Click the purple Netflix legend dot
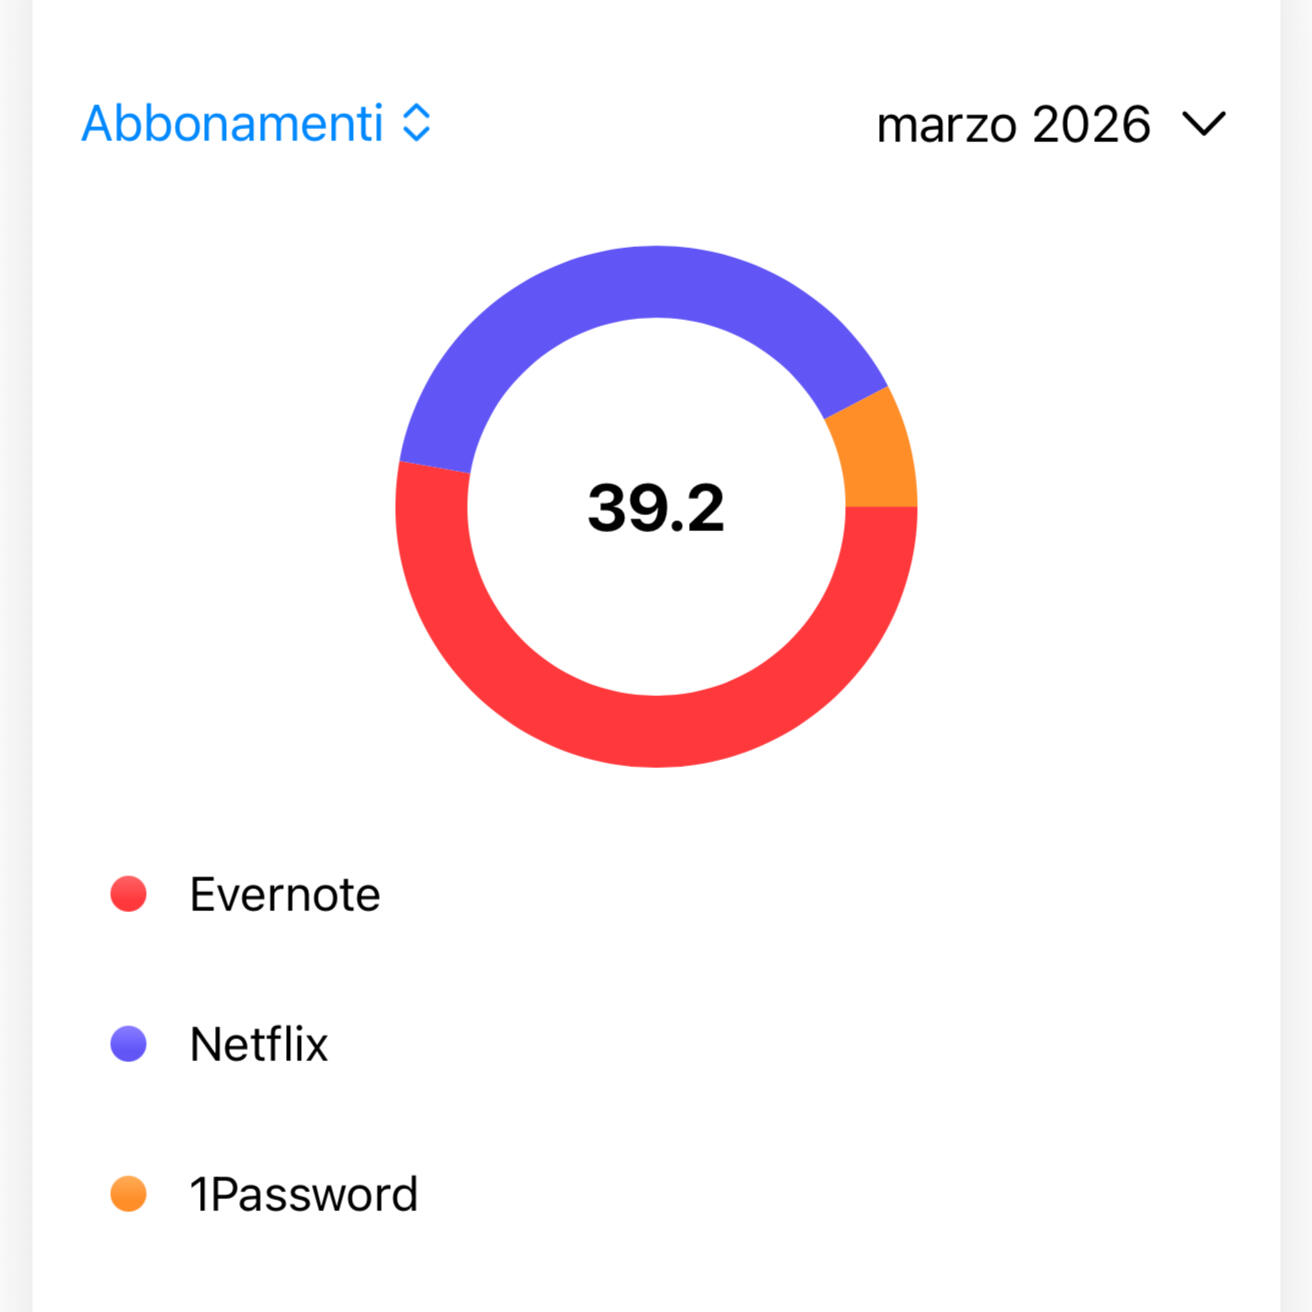This screenshot has width=1312, height=1312. point(129,1044)
